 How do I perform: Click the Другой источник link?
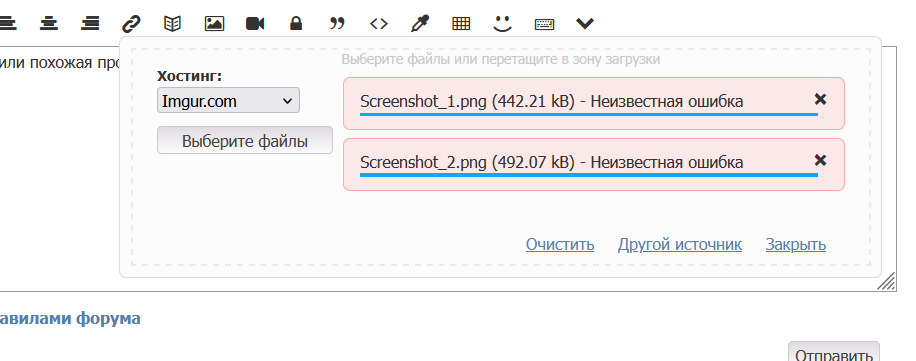point(680,244)
